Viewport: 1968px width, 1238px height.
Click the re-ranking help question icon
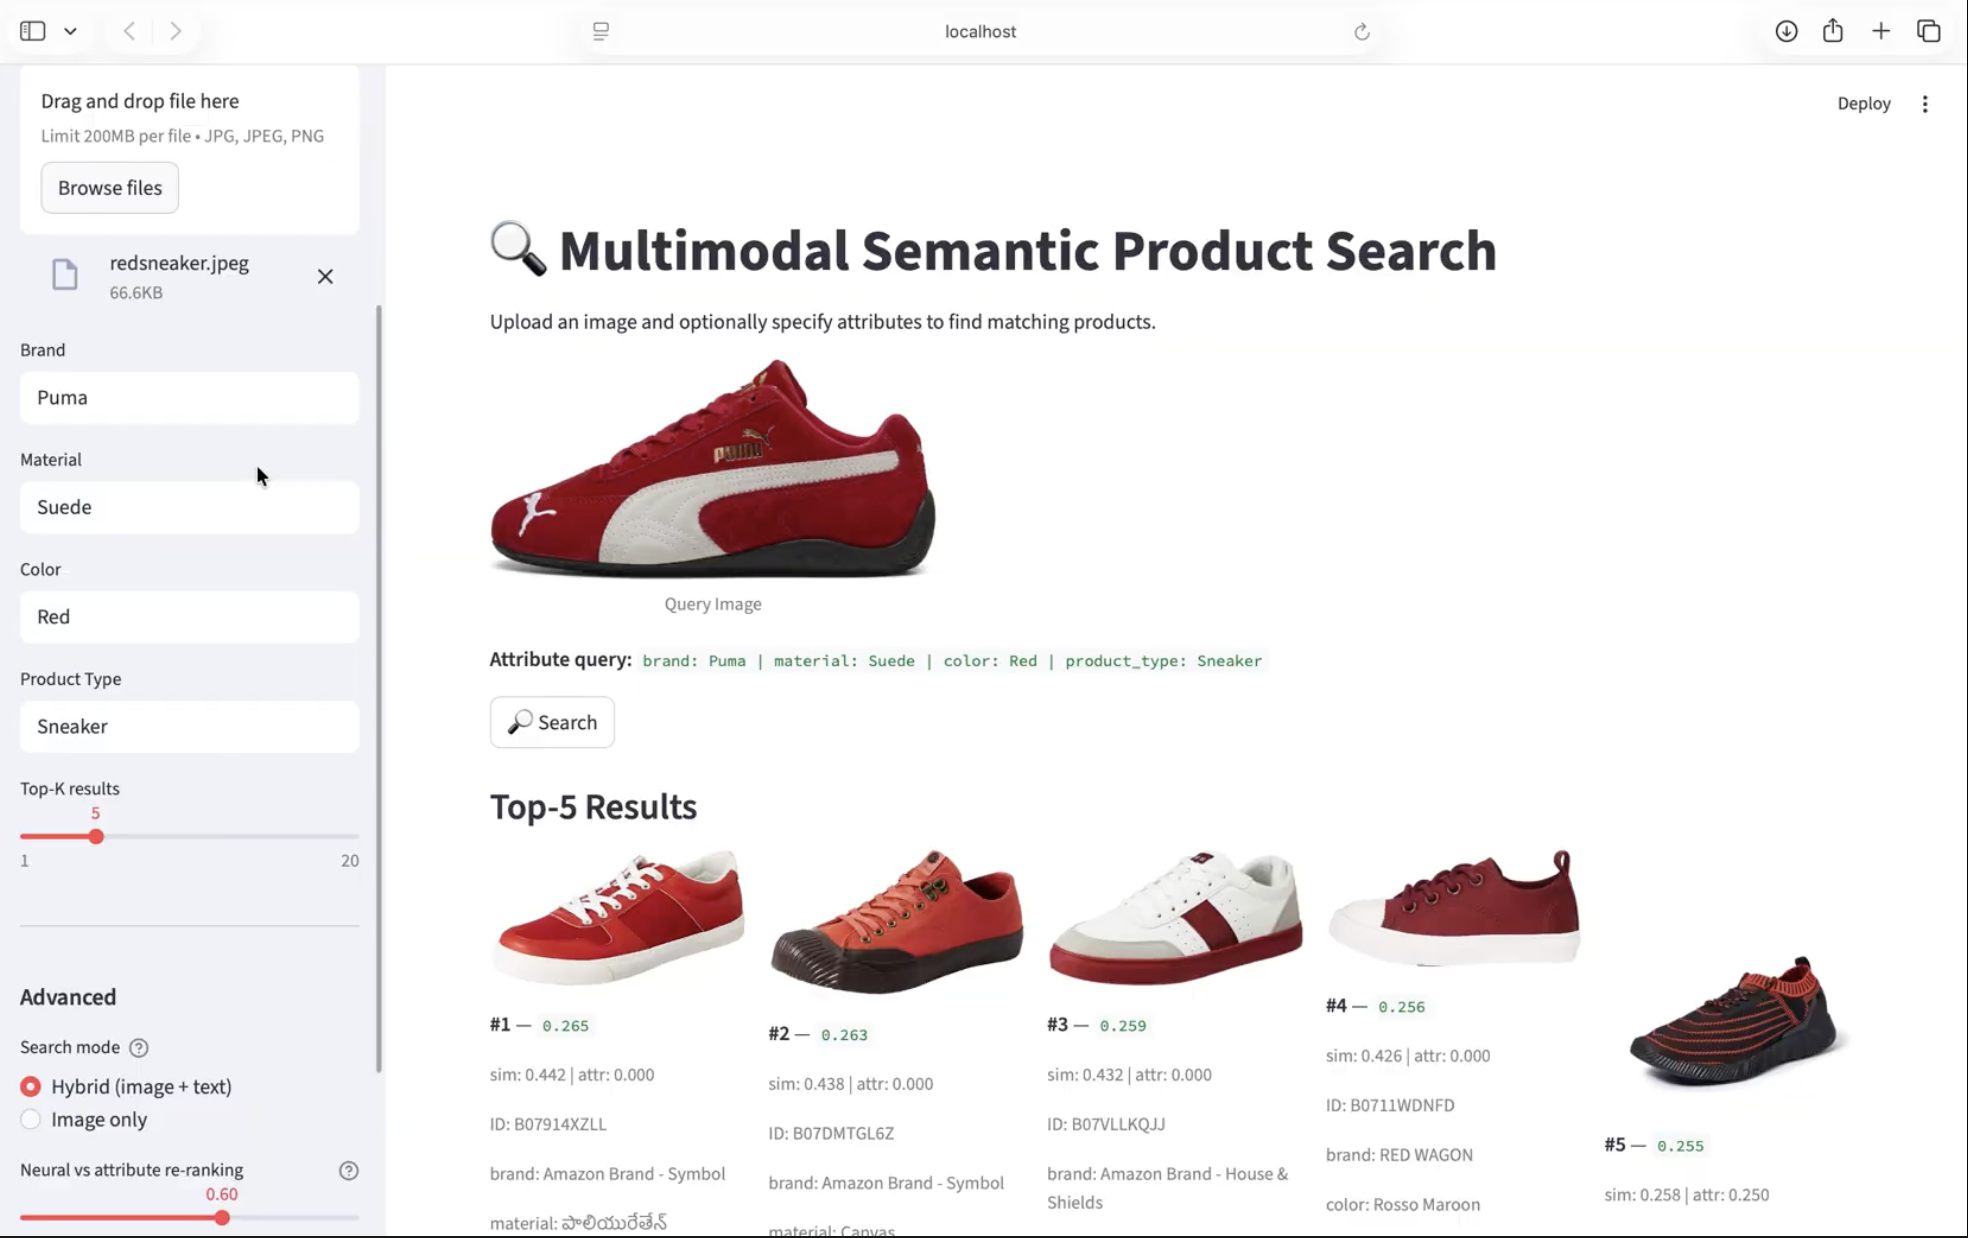click(348, 1171)
